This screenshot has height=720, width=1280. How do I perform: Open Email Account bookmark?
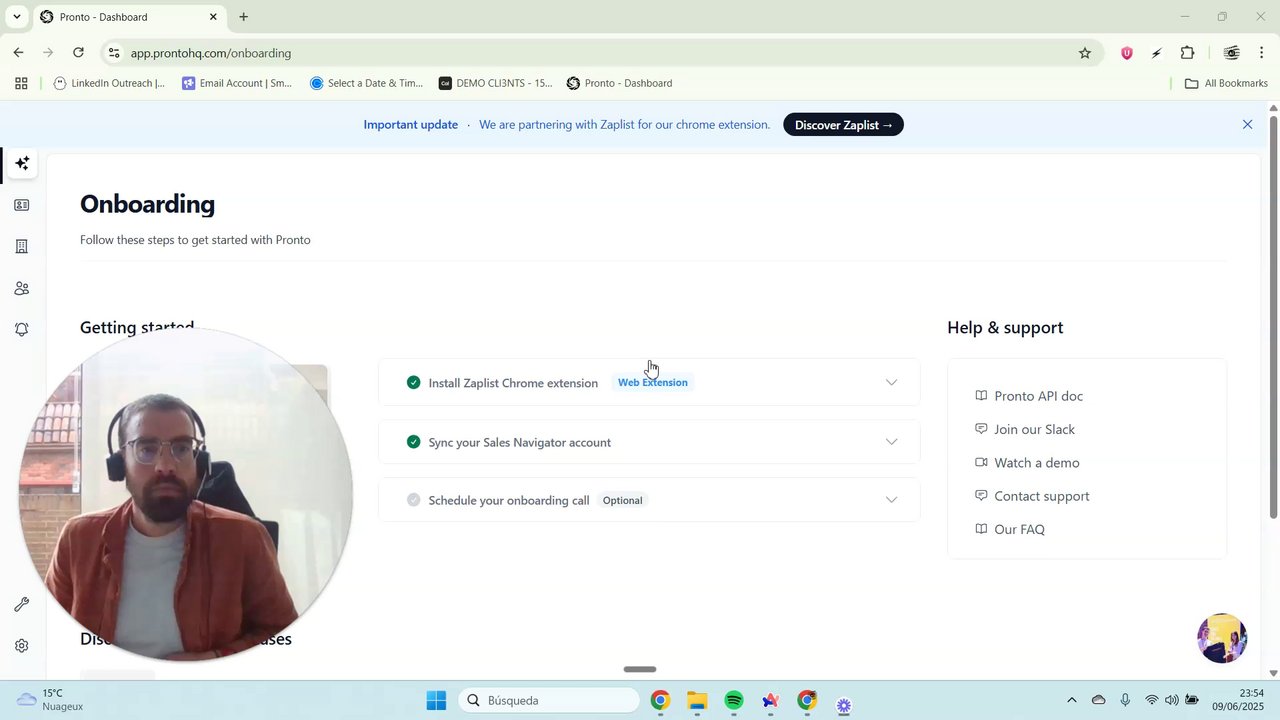(x=237, y=83)
